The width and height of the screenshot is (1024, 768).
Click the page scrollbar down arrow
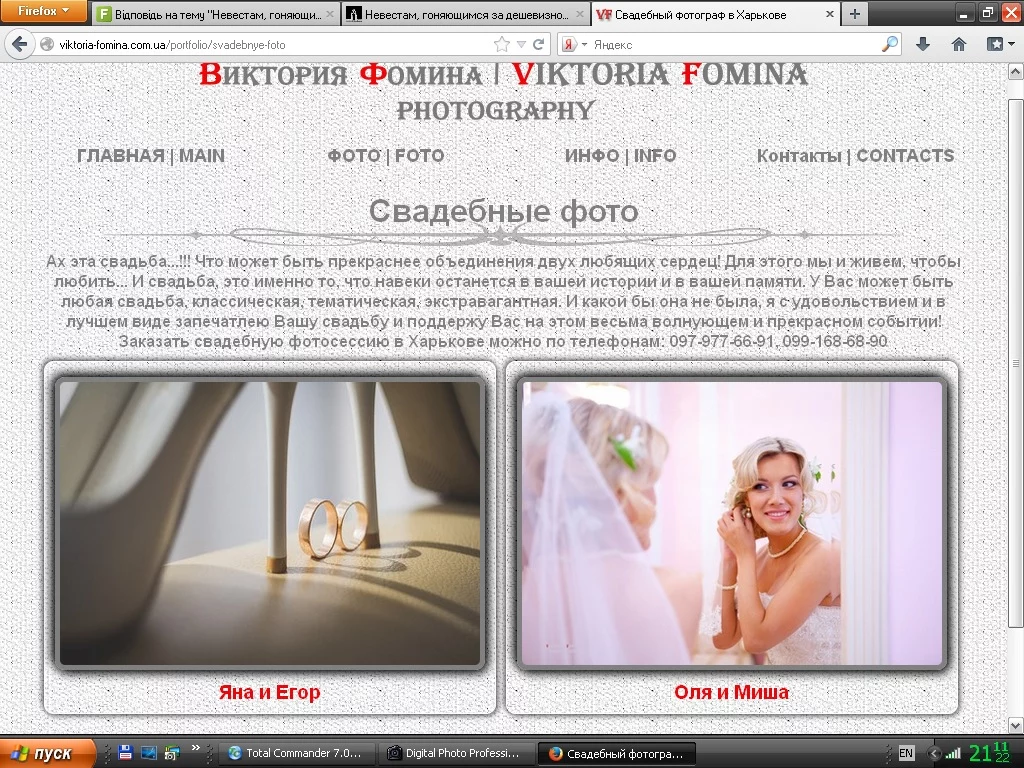tap(1016, 725)
